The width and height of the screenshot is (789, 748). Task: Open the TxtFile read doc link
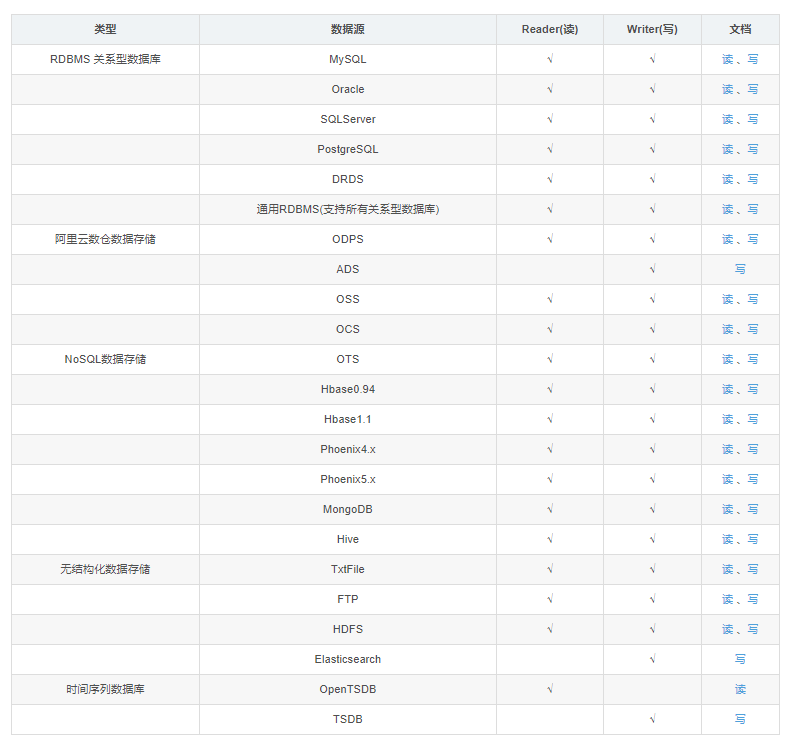[728, 569]
